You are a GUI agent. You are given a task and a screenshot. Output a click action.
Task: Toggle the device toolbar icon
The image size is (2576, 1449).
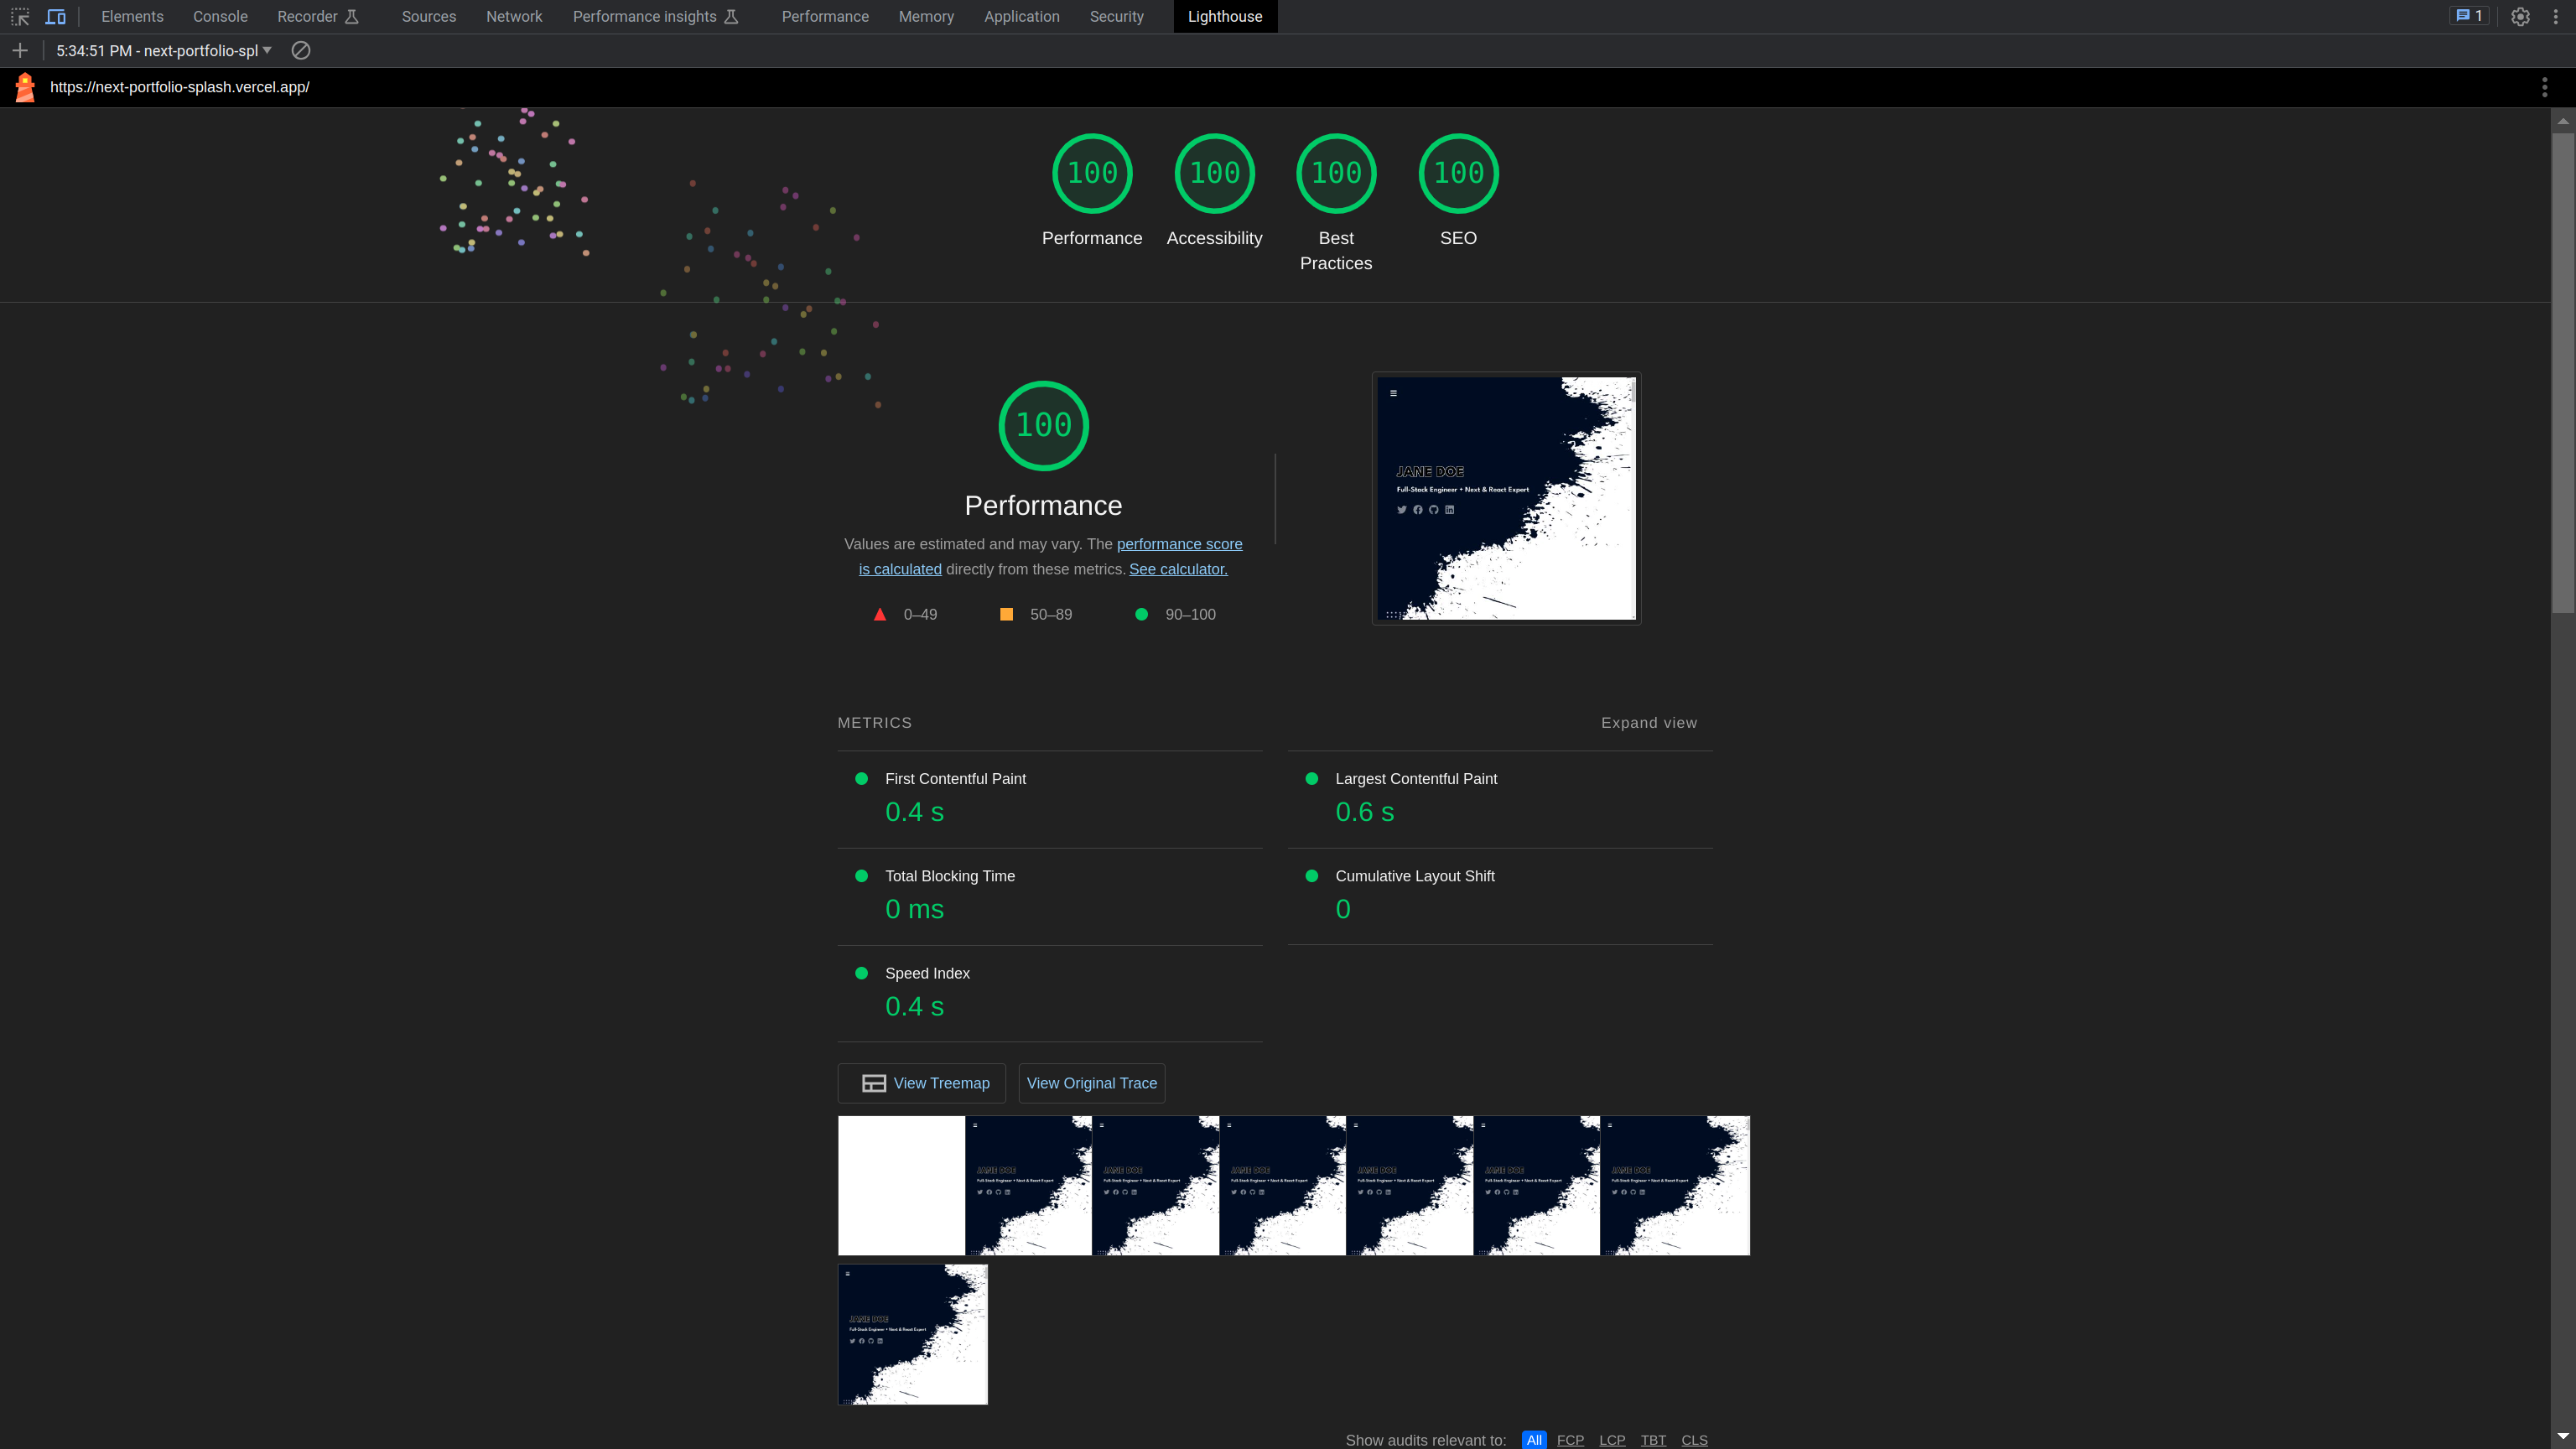[x=56, y=17]
